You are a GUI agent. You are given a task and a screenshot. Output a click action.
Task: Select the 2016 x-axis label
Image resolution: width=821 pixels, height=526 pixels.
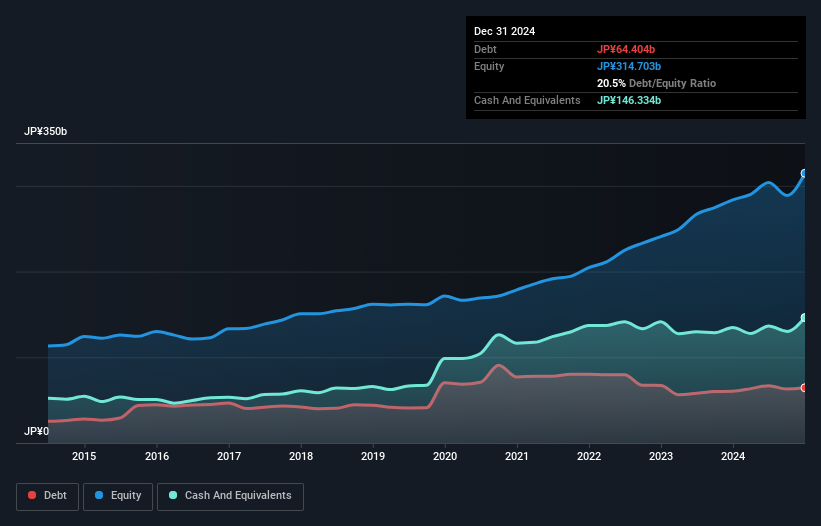157,456
